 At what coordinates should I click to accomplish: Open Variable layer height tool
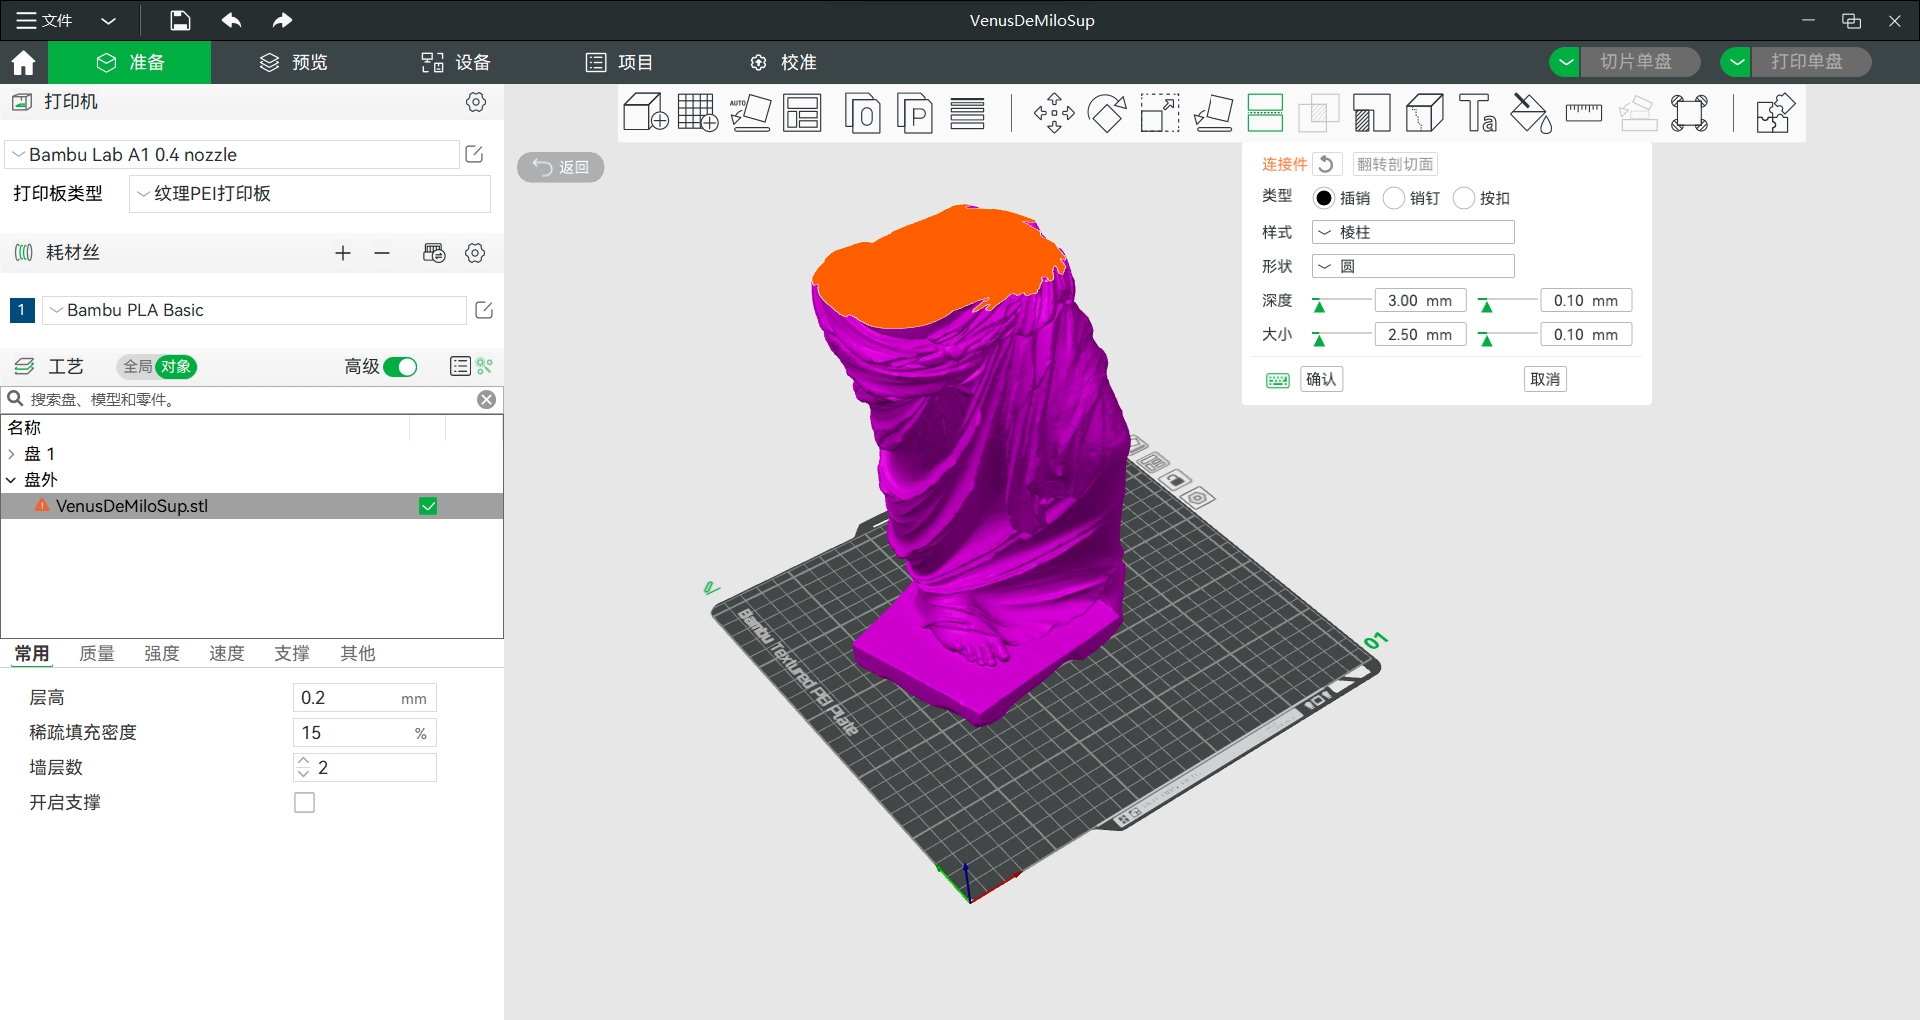(x=967, y=113)
